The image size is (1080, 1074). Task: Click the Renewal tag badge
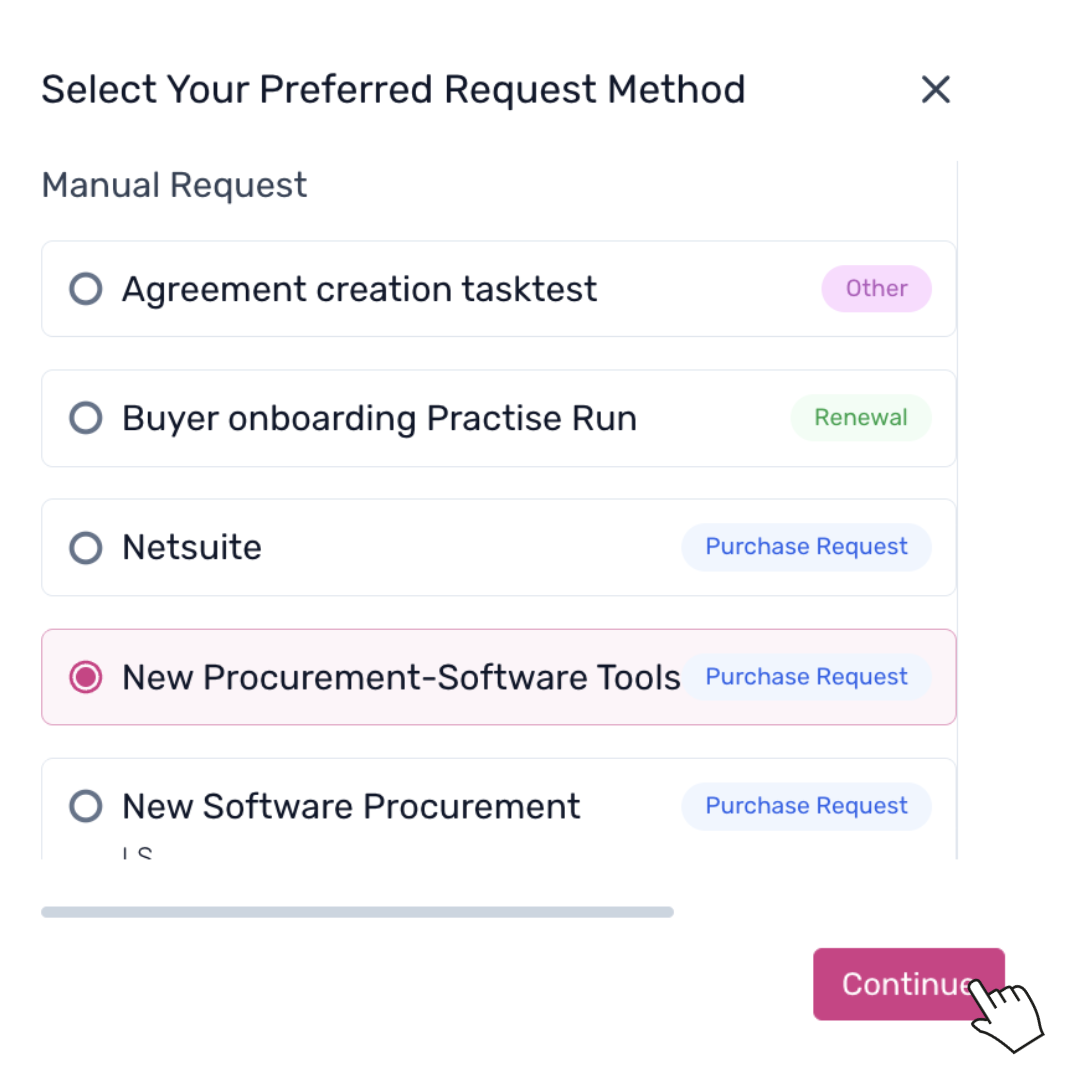(860, 418)
